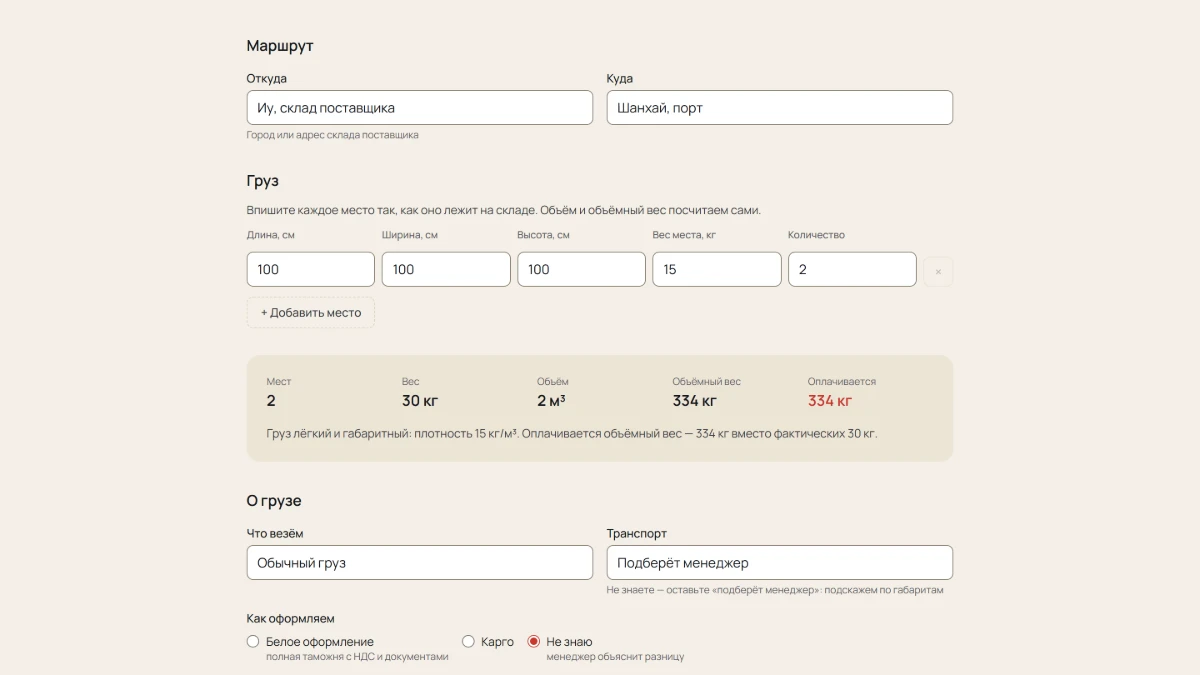Viewport: 1200px width, 675px height.
Task: Edit the Длина, см field
Action: click(x=311, y=270)
